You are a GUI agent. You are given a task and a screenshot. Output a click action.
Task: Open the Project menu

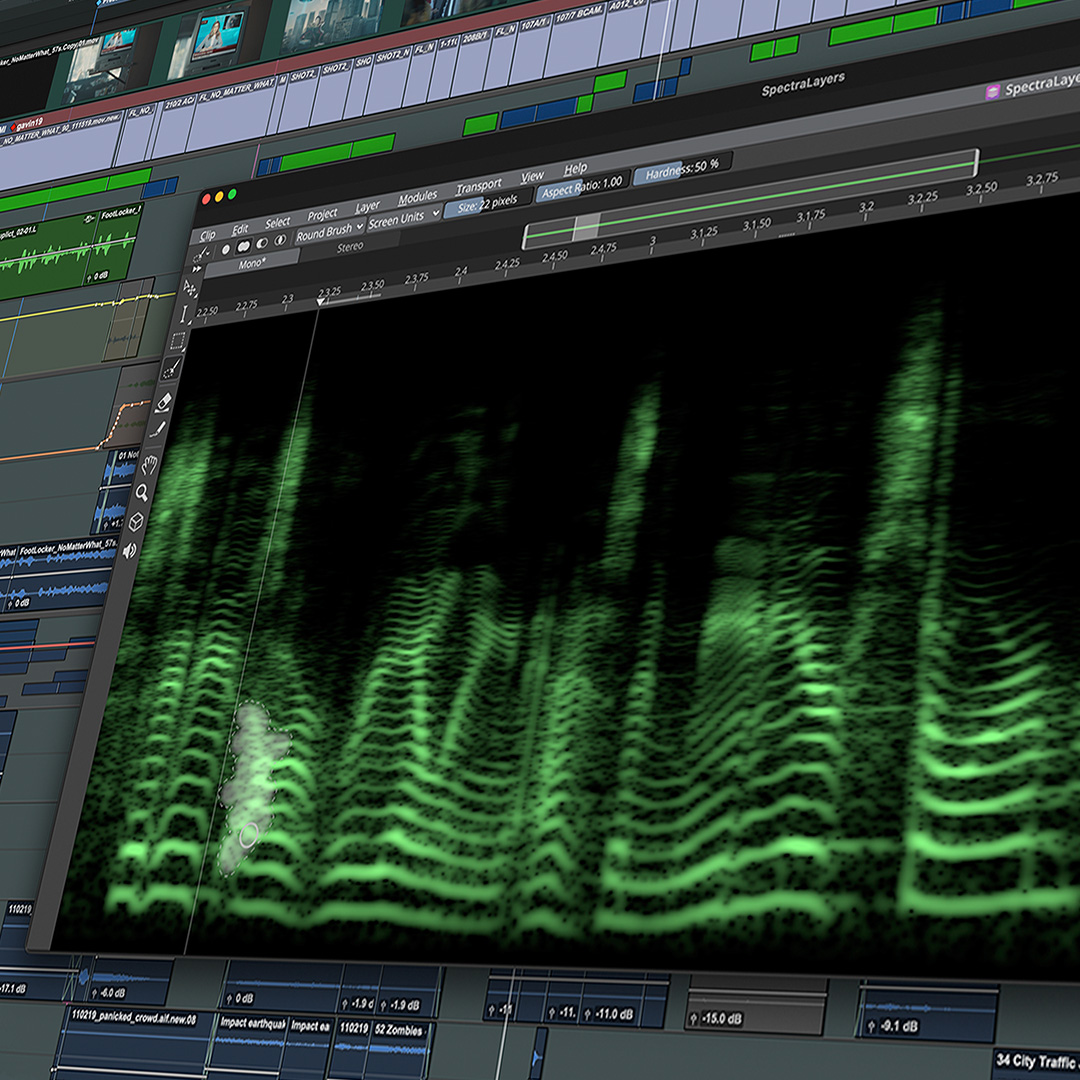pyautogui.click(x=322, y=214)
